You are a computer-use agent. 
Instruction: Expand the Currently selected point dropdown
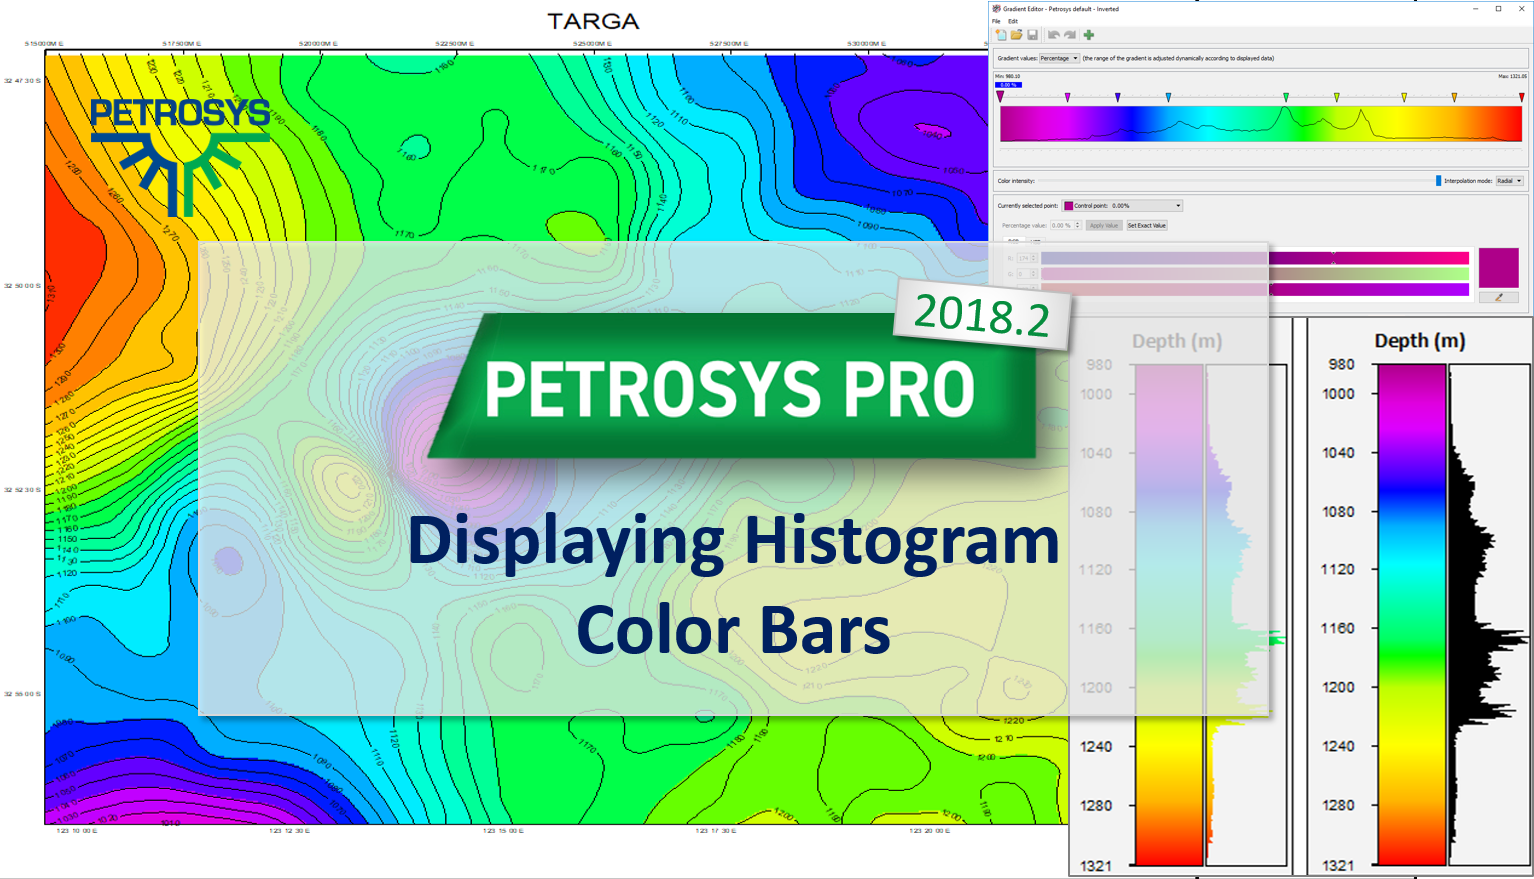point(1122,206)
